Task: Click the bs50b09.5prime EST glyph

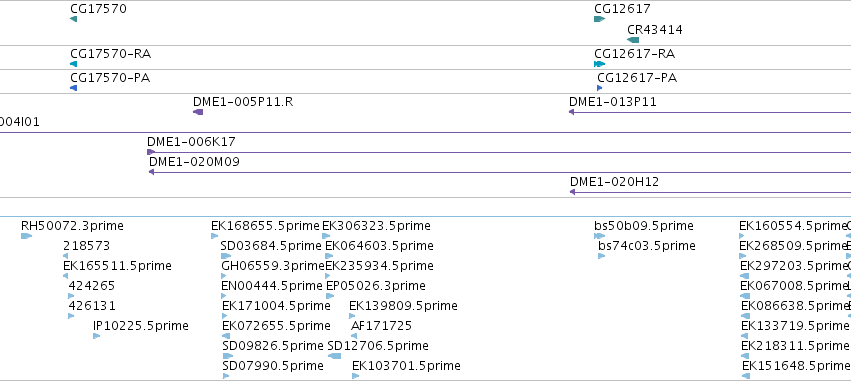Action: click(600, 236)
